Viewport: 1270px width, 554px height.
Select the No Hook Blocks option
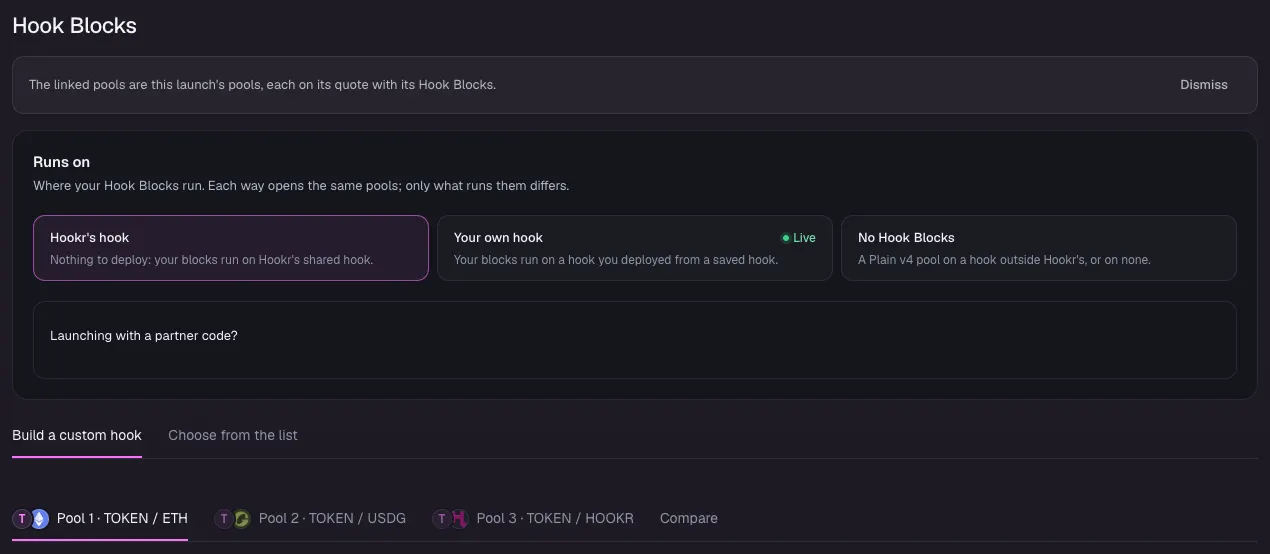(x=1039, y=248)
